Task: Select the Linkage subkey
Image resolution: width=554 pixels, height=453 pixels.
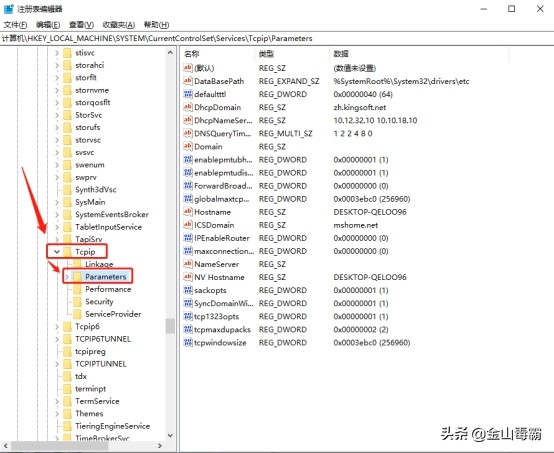Action: click(99, 264)
